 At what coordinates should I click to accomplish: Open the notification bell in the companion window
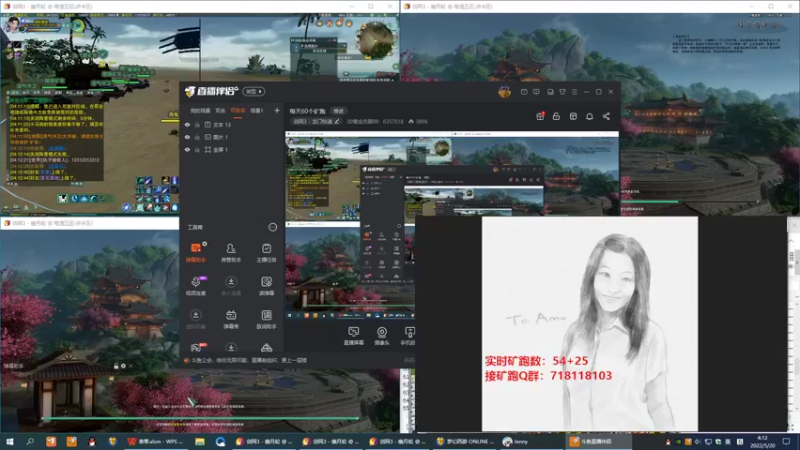589,116
